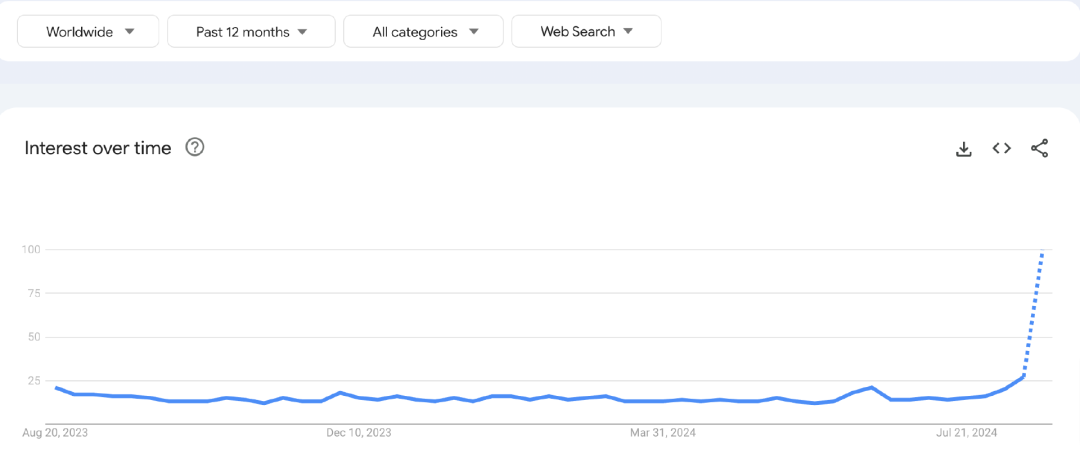Screen dimensions: 1080x468
Task: Open the embed code icon
Action: tap(1001, 148)
